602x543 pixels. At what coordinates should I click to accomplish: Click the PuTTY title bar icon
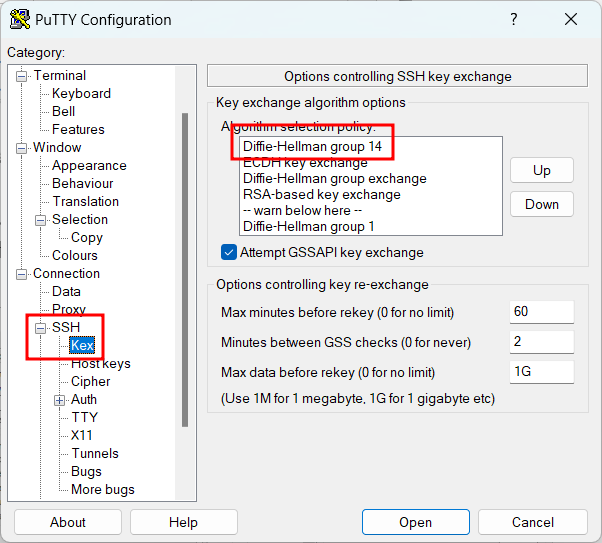click(x=20, y=19)
